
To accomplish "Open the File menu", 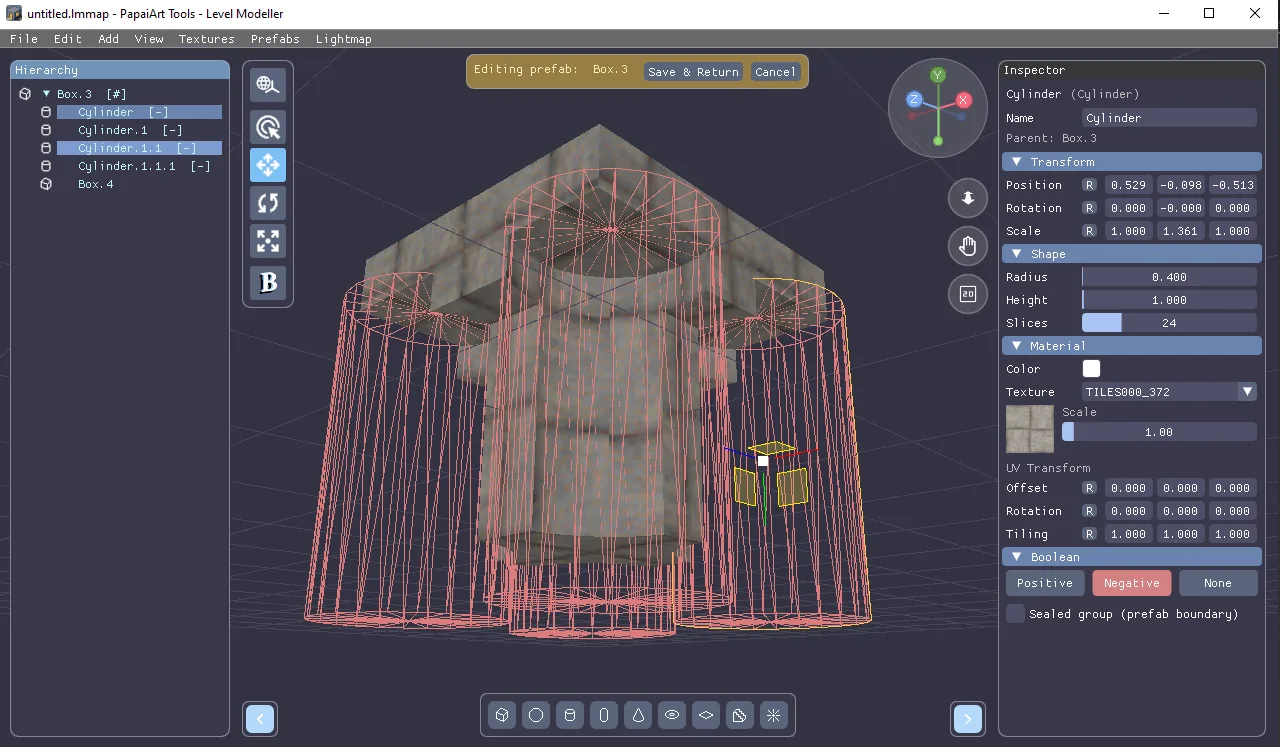I will (24, 39).
